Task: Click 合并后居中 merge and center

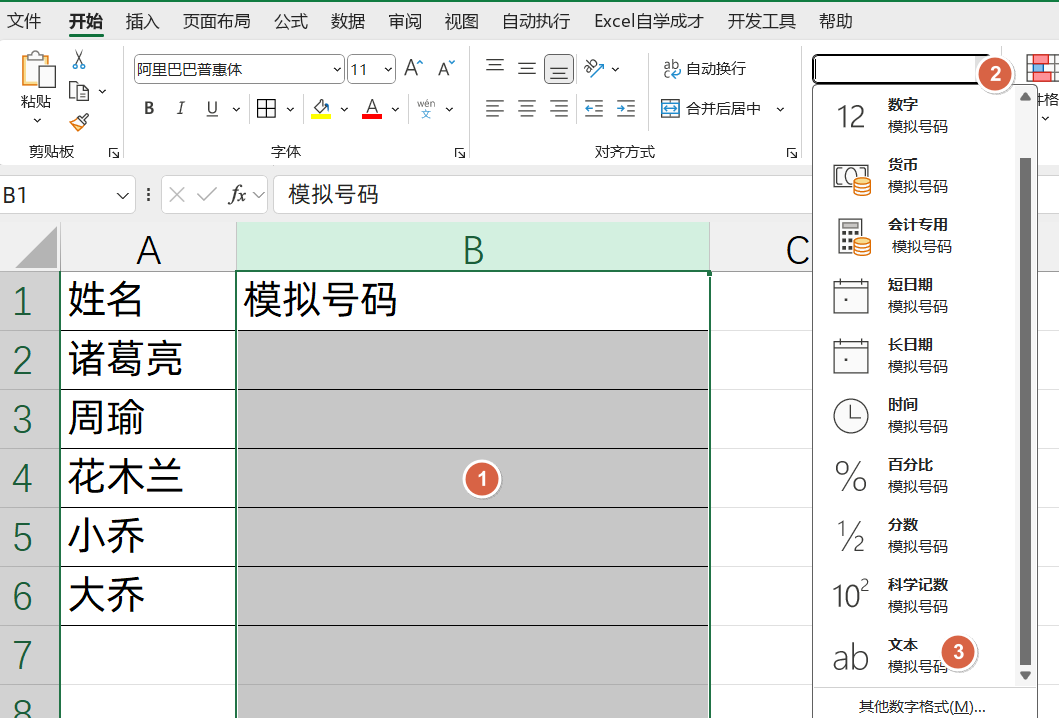Action: tap(711, 108)
